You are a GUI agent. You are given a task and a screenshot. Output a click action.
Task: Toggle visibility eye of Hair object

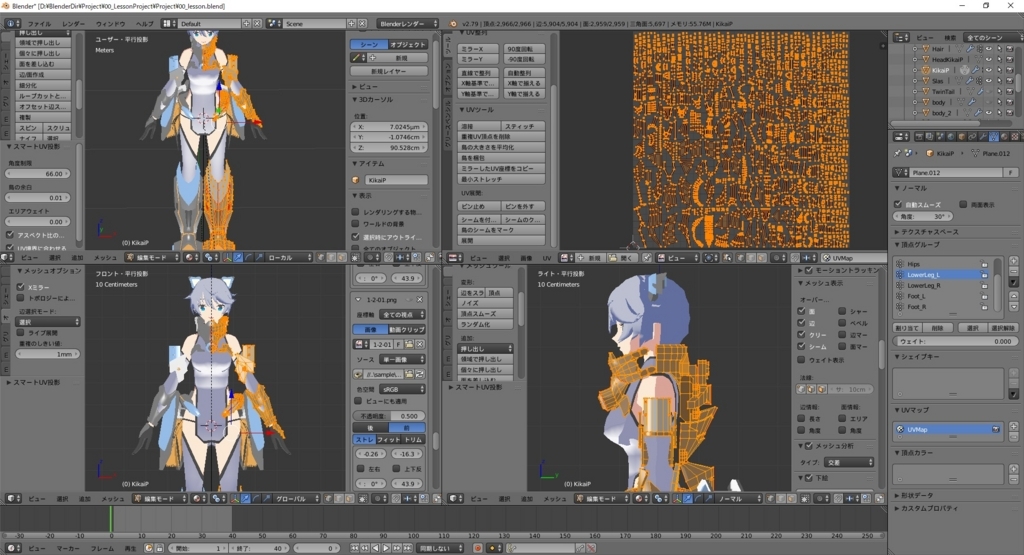(988, 49)
